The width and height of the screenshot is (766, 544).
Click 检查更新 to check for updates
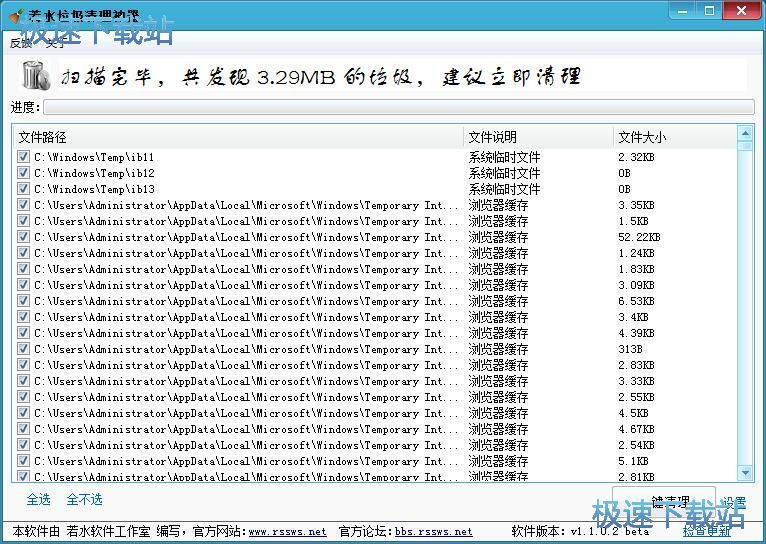707,531
